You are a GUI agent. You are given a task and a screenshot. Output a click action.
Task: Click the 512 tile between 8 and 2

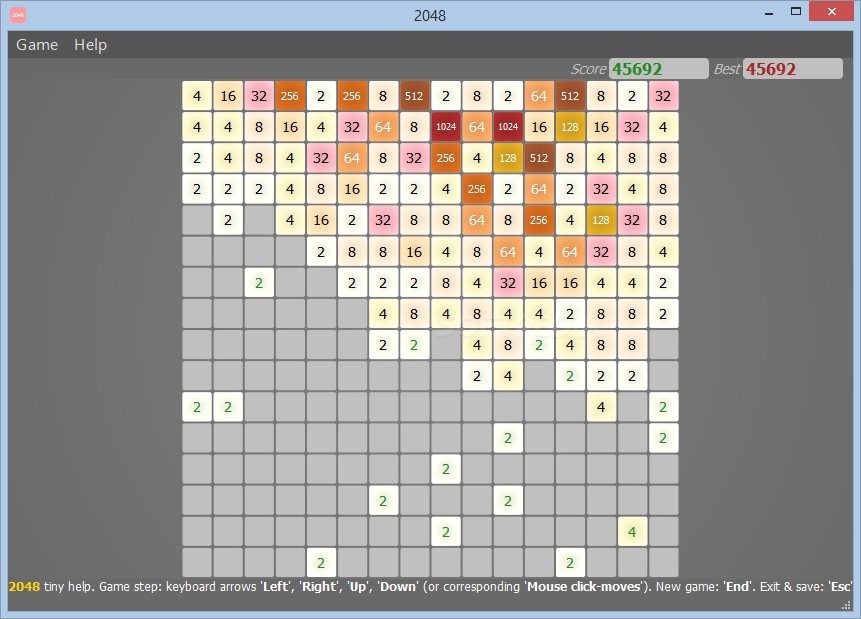[414, 96]
